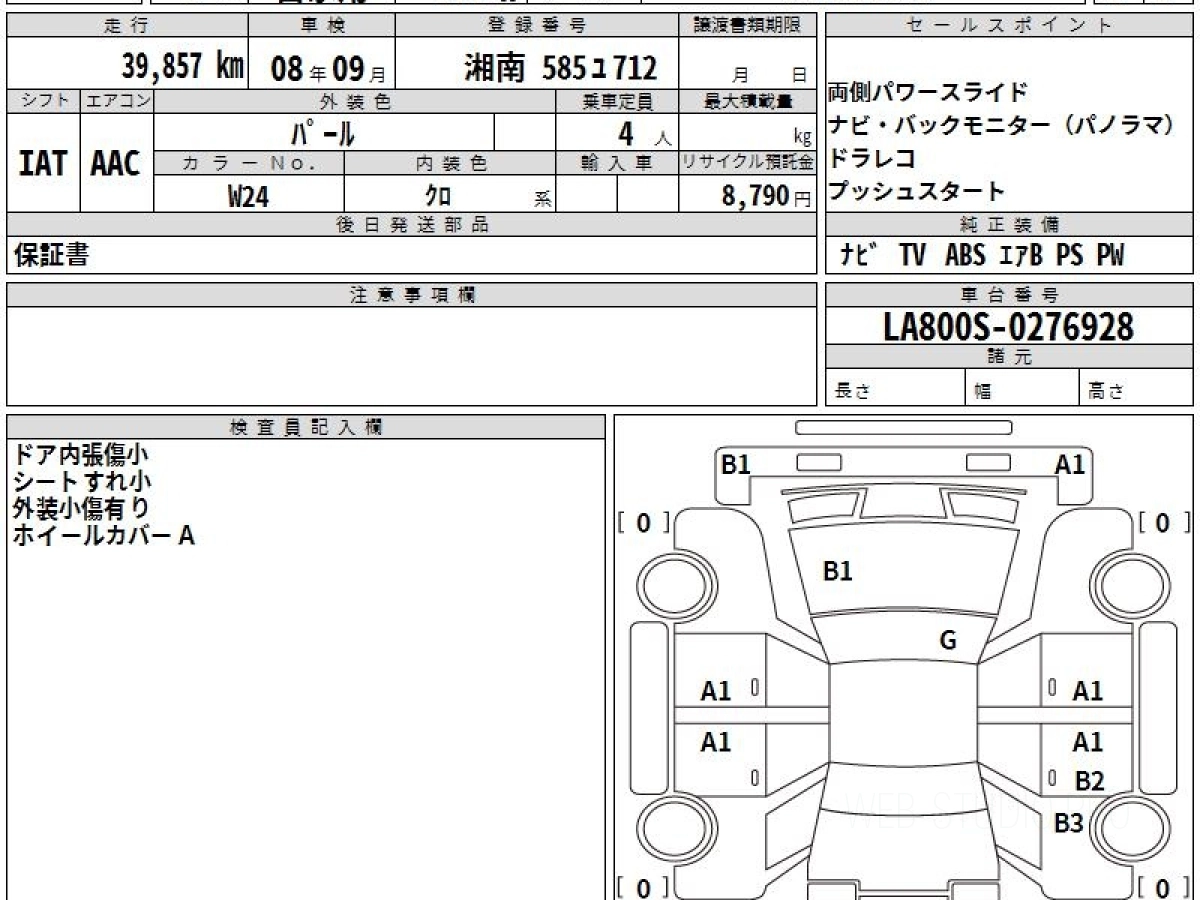Click the B3 damage mark near the rear wheel
The width and height of the screenshot is (1200, 900).
(x=1069, y=824)
